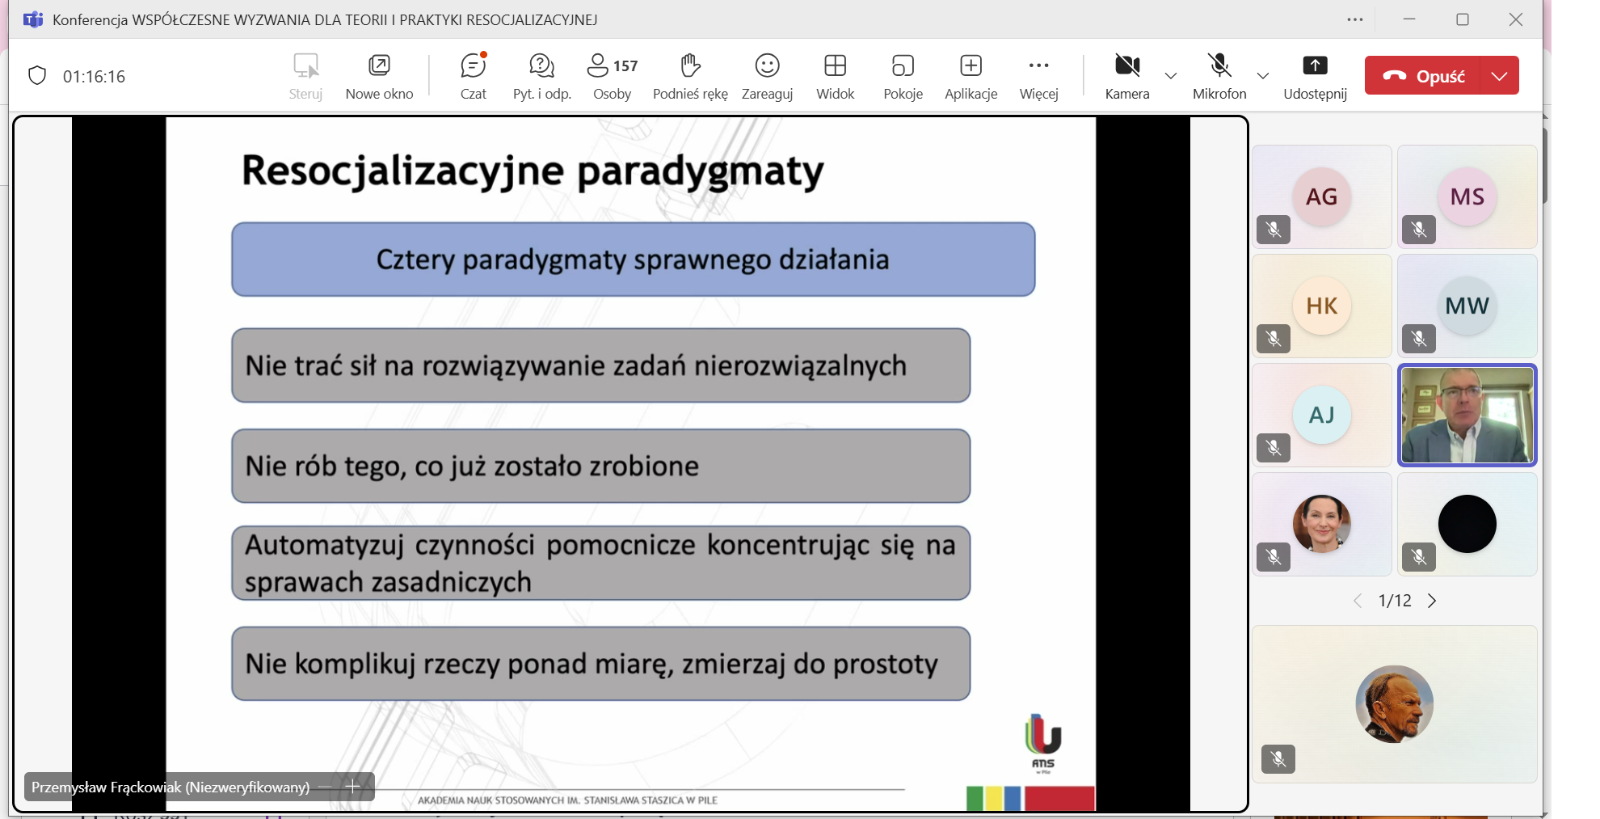The width and height of the screenshot is (1600, 819).
Task: Change layout via Widok icon
Action: point(835,76)
